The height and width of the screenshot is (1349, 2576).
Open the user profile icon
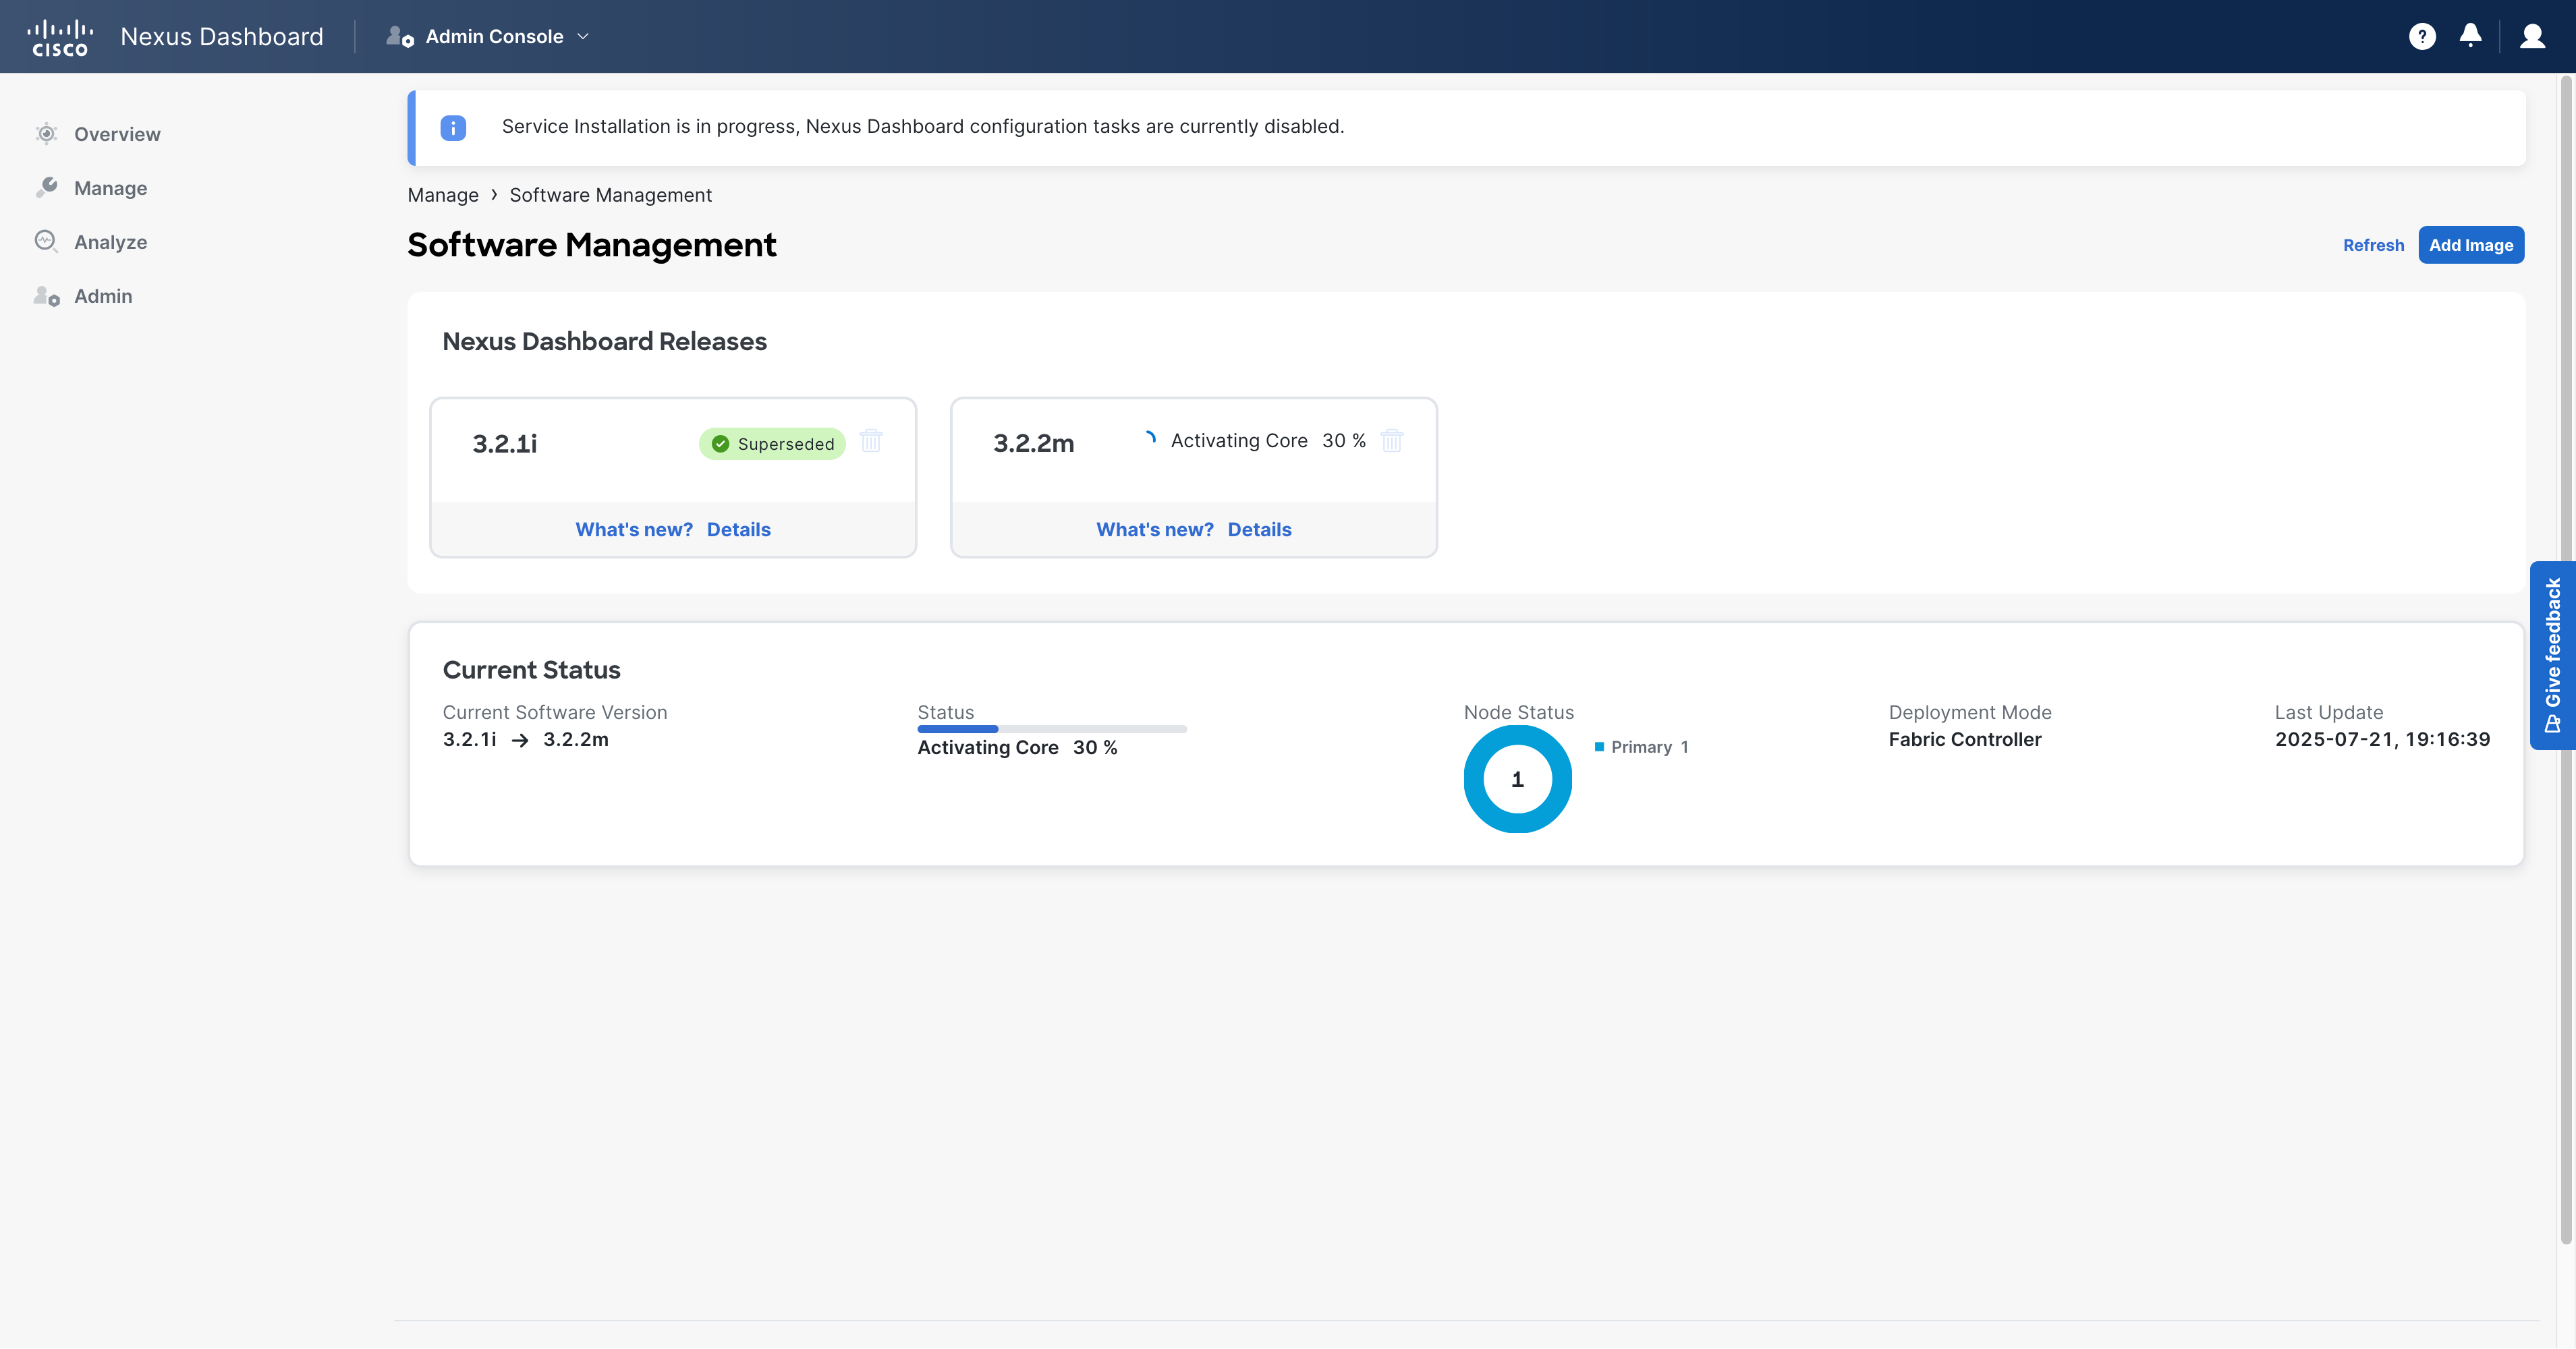click(x=2533, y=37)
